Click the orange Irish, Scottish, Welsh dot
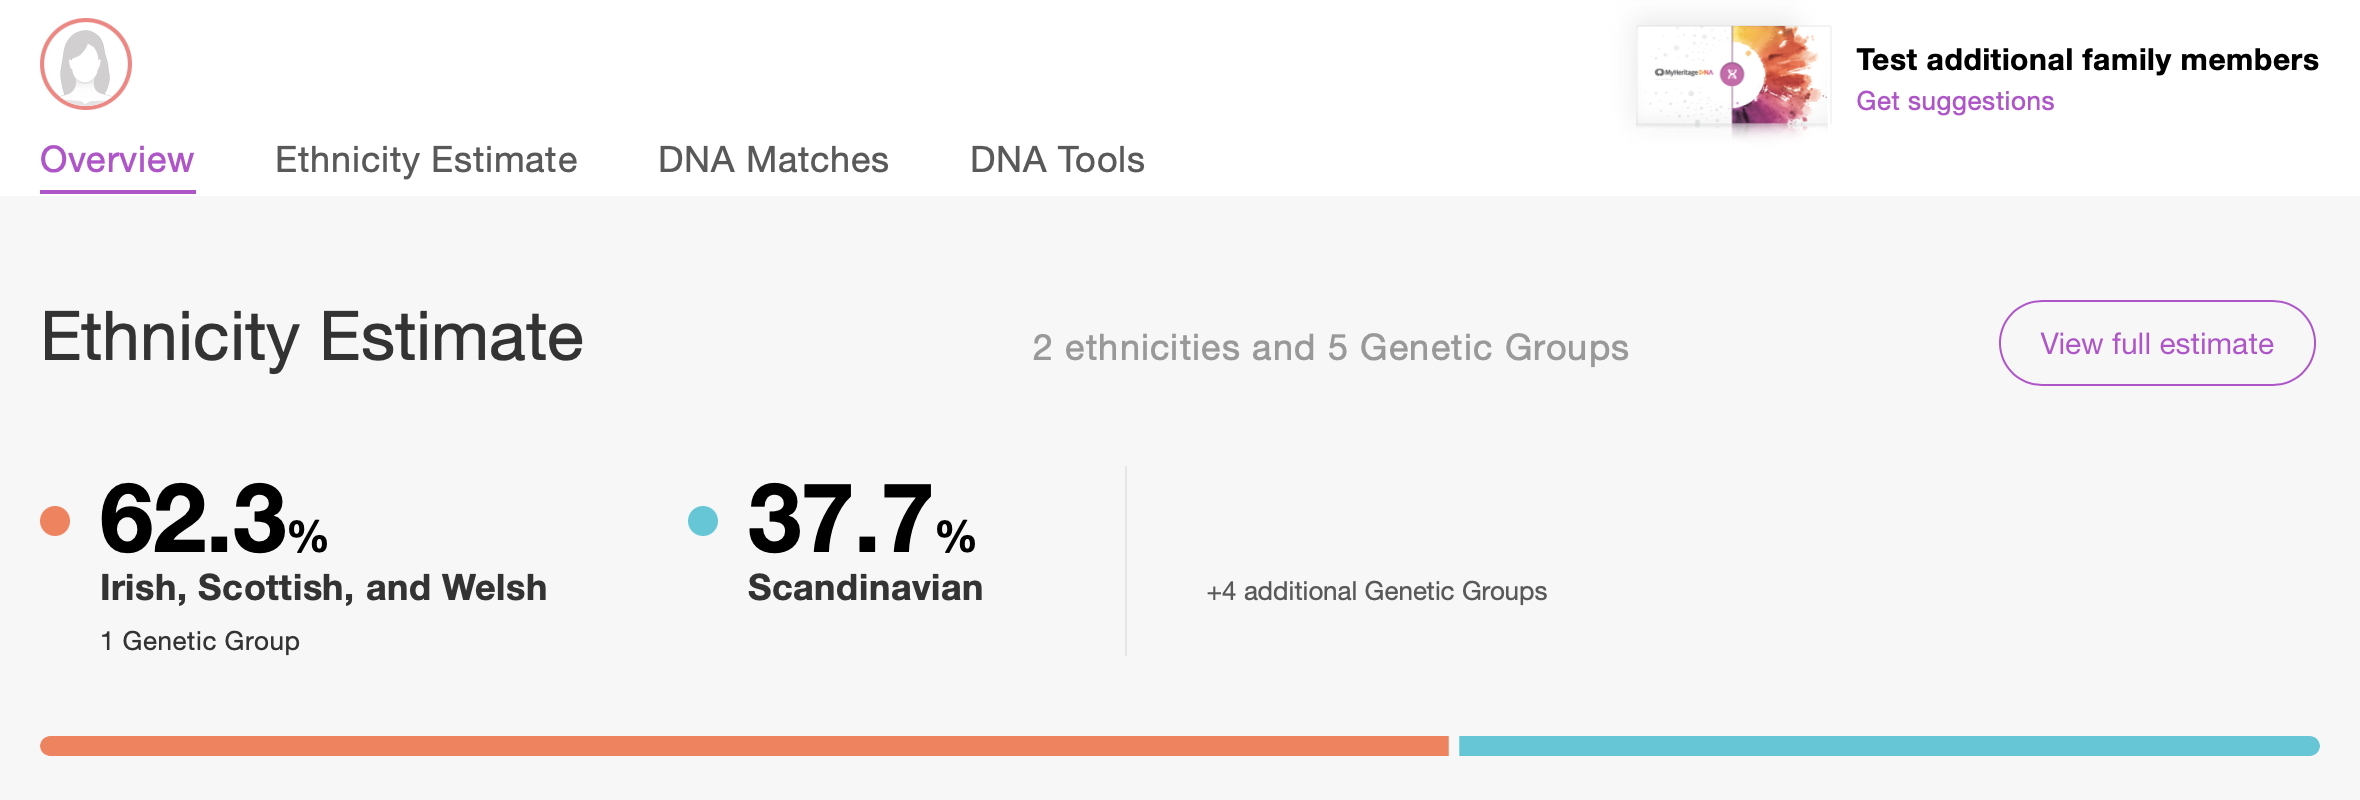 point(55,521)
